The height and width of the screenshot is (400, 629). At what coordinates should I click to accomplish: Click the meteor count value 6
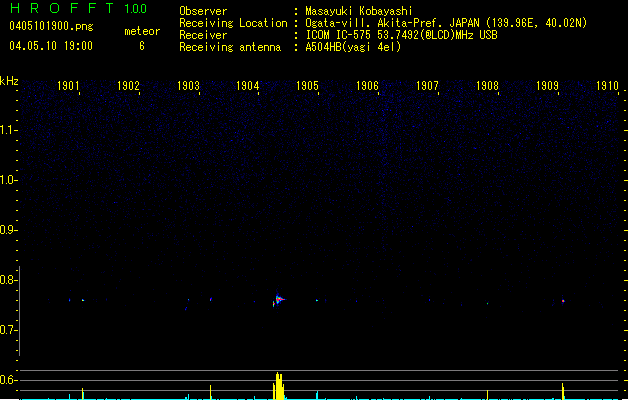[142, 46]
